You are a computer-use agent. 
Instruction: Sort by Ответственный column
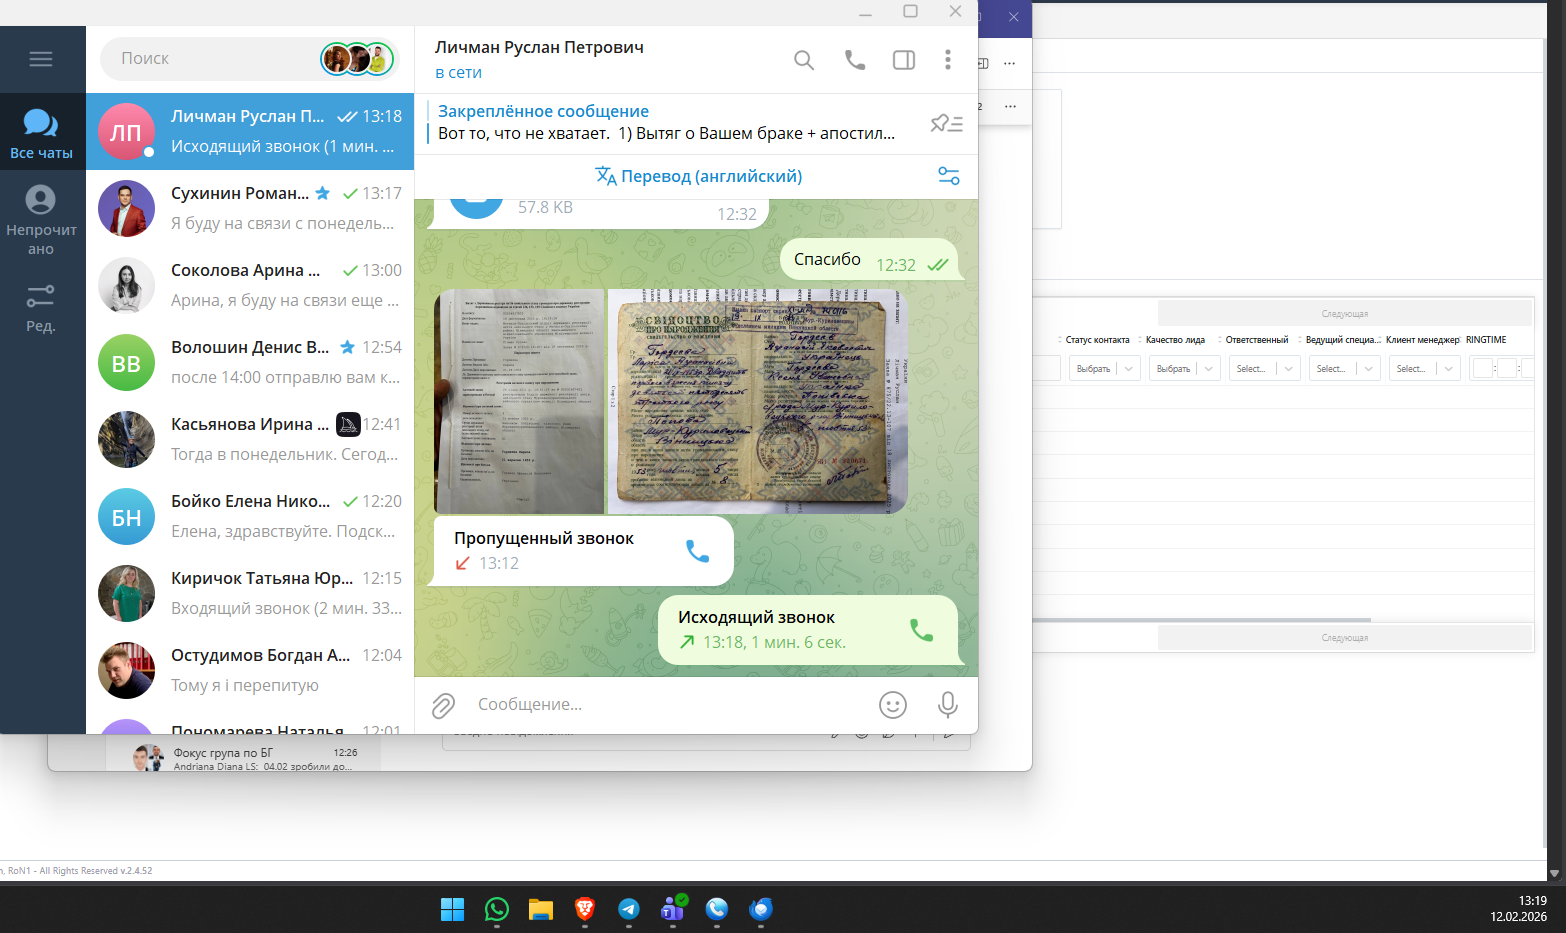pos(1257,340)
